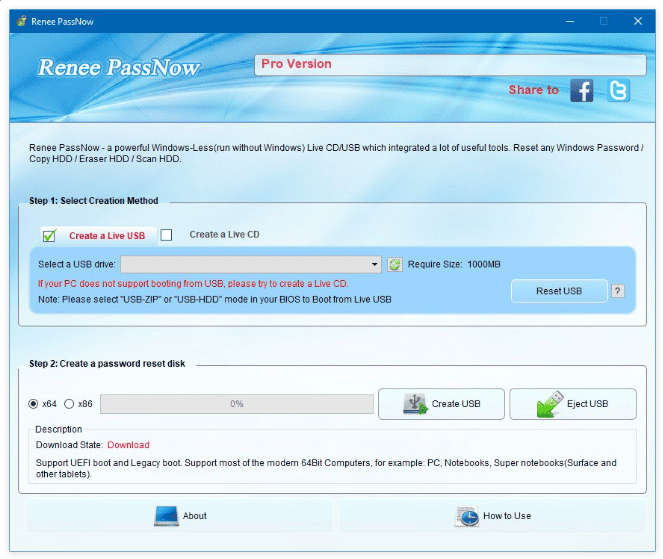Click the USB-ZIP BIOS note text

[214, 299]
